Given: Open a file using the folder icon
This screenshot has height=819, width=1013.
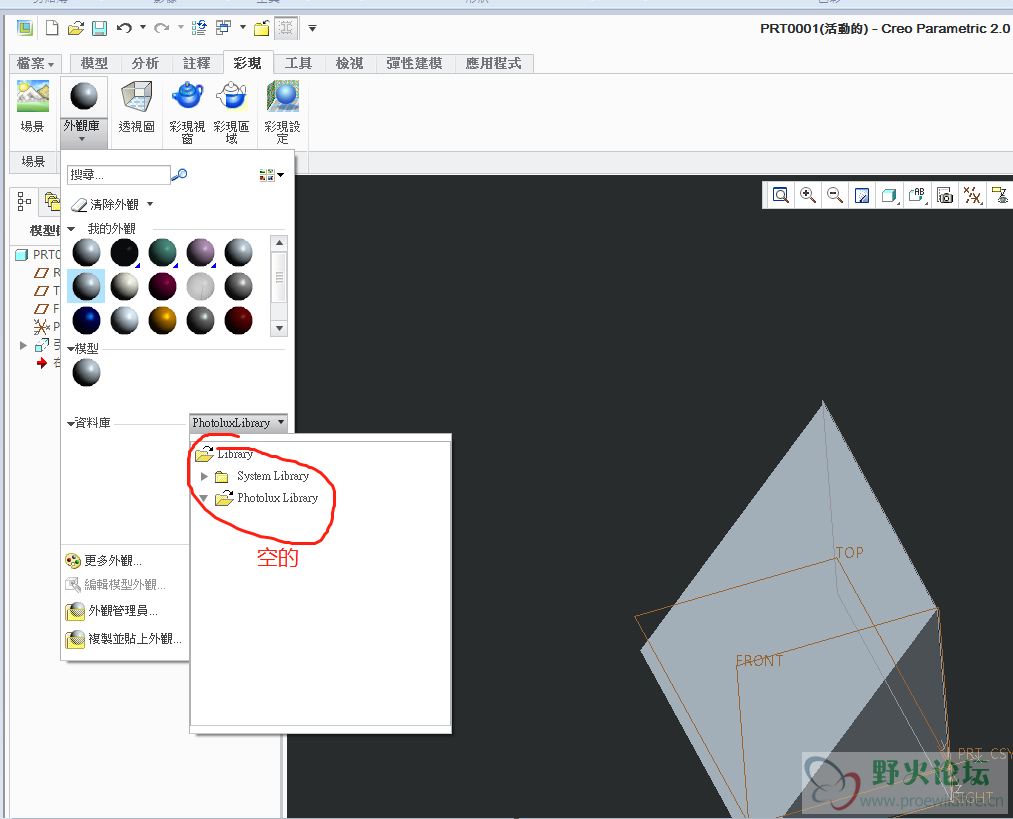Looking at the screenshot, I should pos(76,28).
